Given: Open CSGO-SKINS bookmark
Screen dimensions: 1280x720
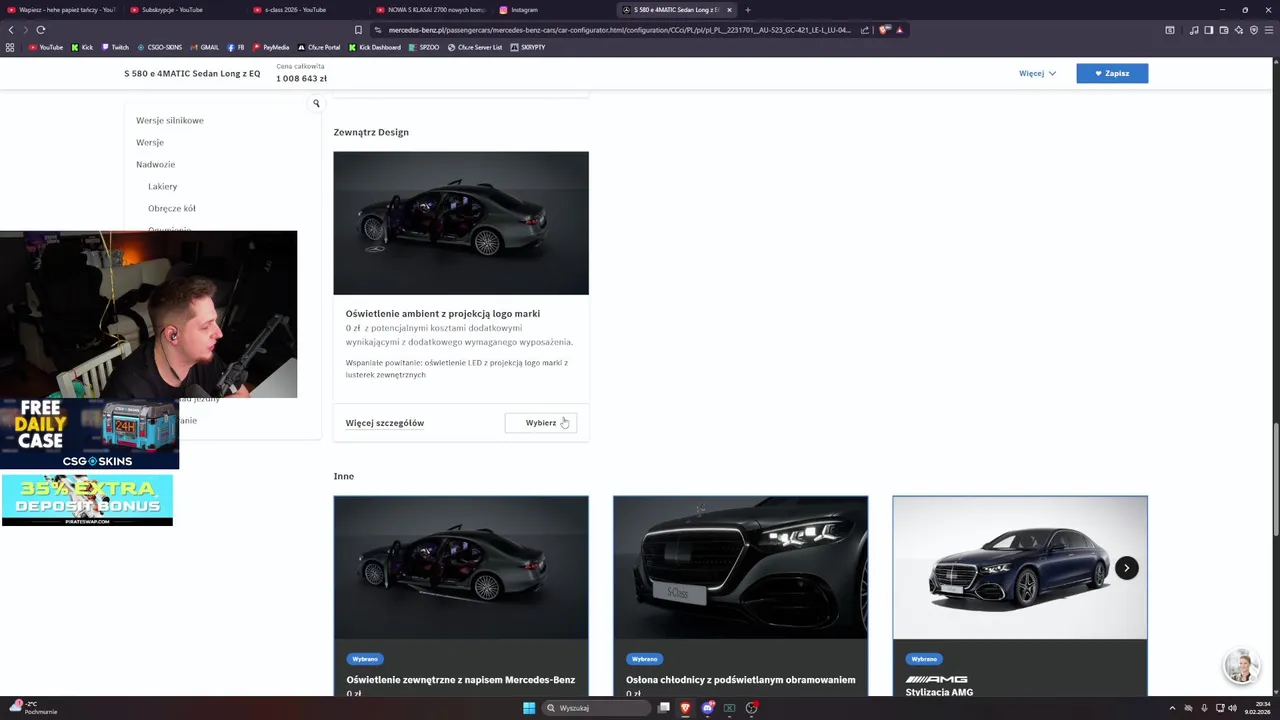Looking at the screenshot, I should [x=160, y=47].
